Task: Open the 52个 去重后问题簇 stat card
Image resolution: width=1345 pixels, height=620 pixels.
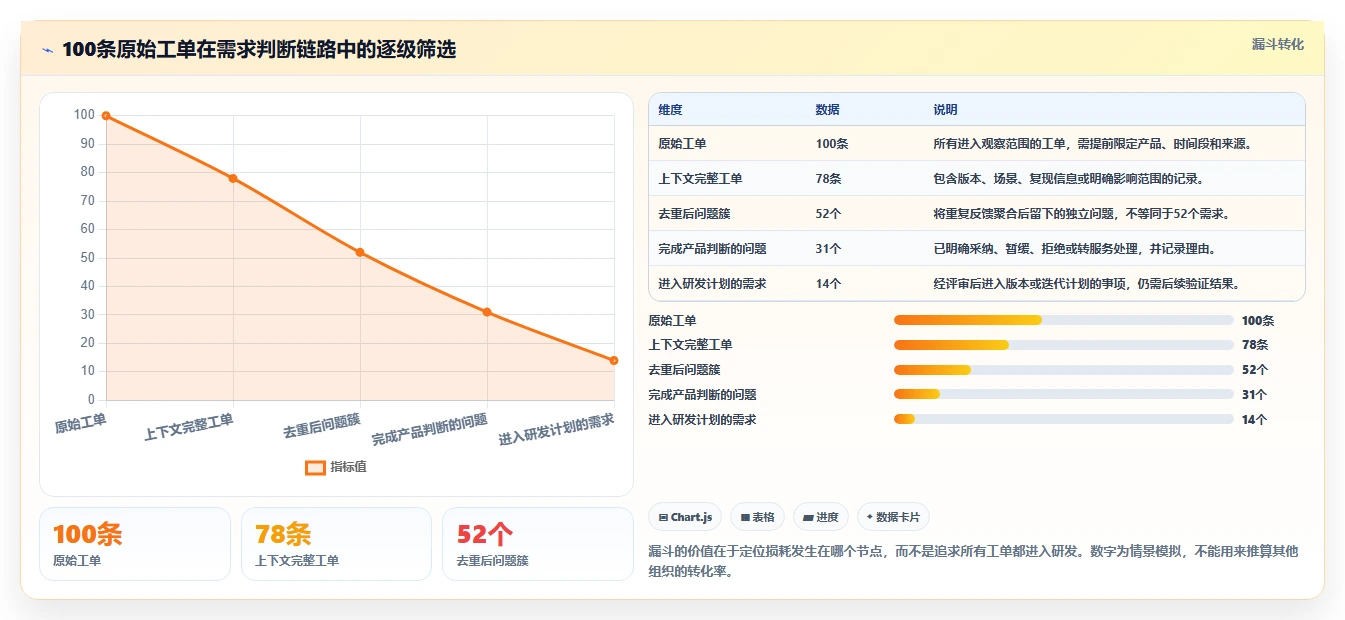Action: coord(538,544)
